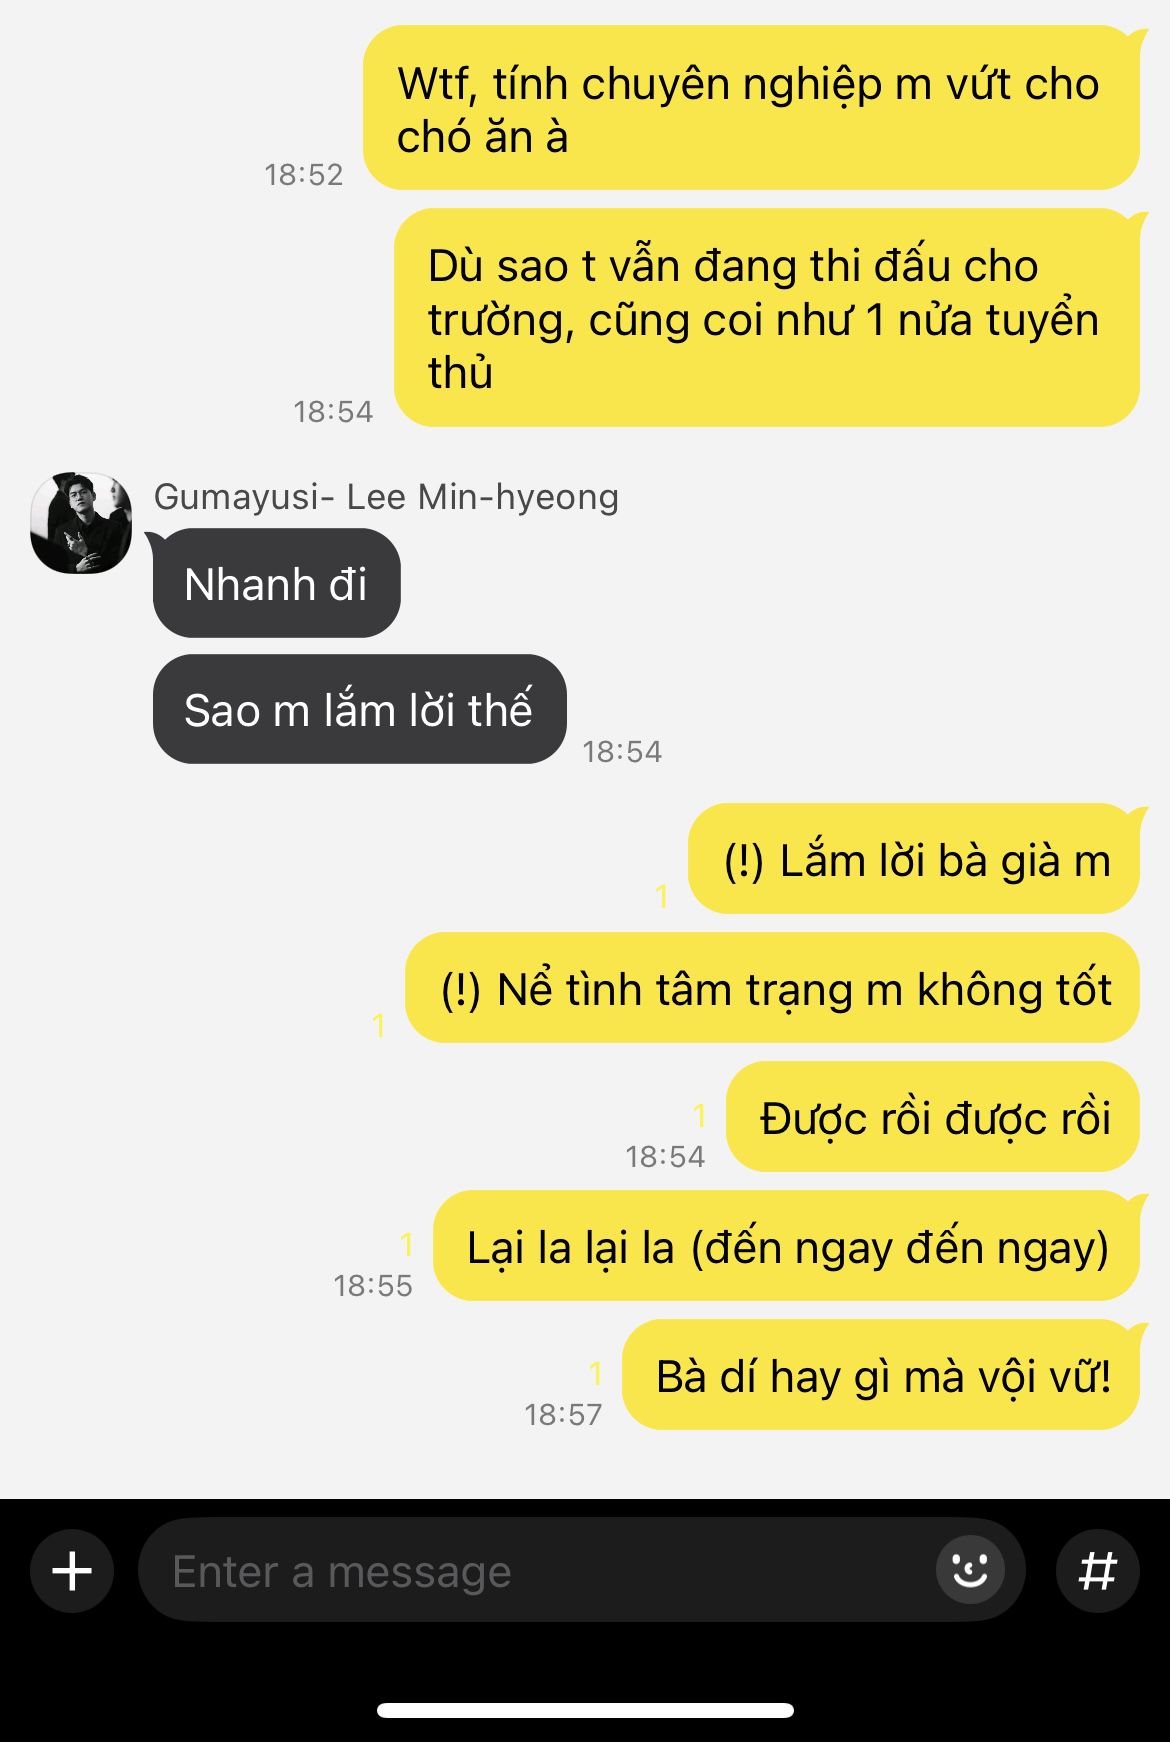1170x1742 pixels.
Task: Tap the 18:52 timestamp of first message
Action: [303, 174]
